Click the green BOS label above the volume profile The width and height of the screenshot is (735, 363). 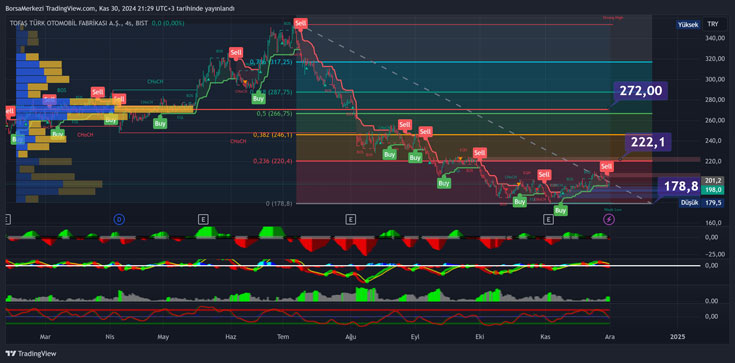point(61,90)
